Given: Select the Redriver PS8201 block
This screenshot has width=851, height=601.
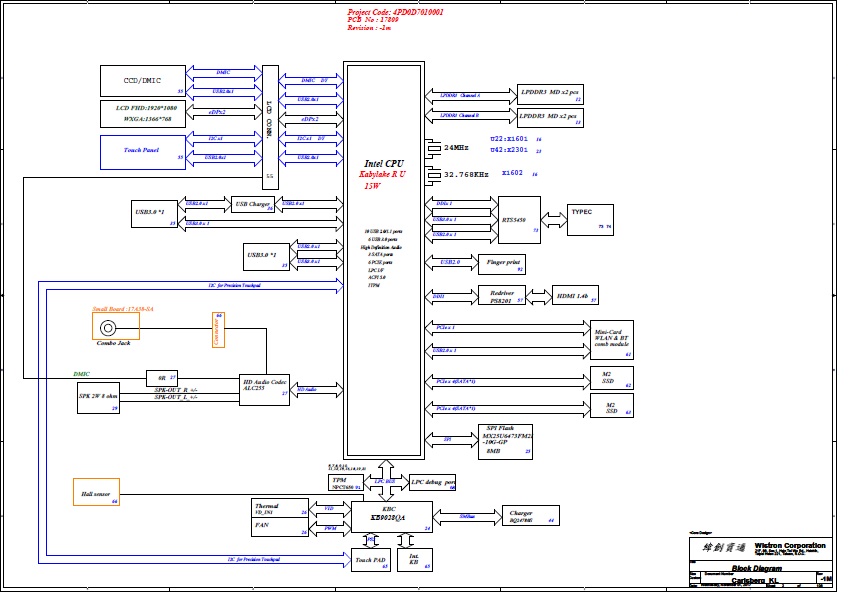Looking at the screenshot, I should click(501, 295).
